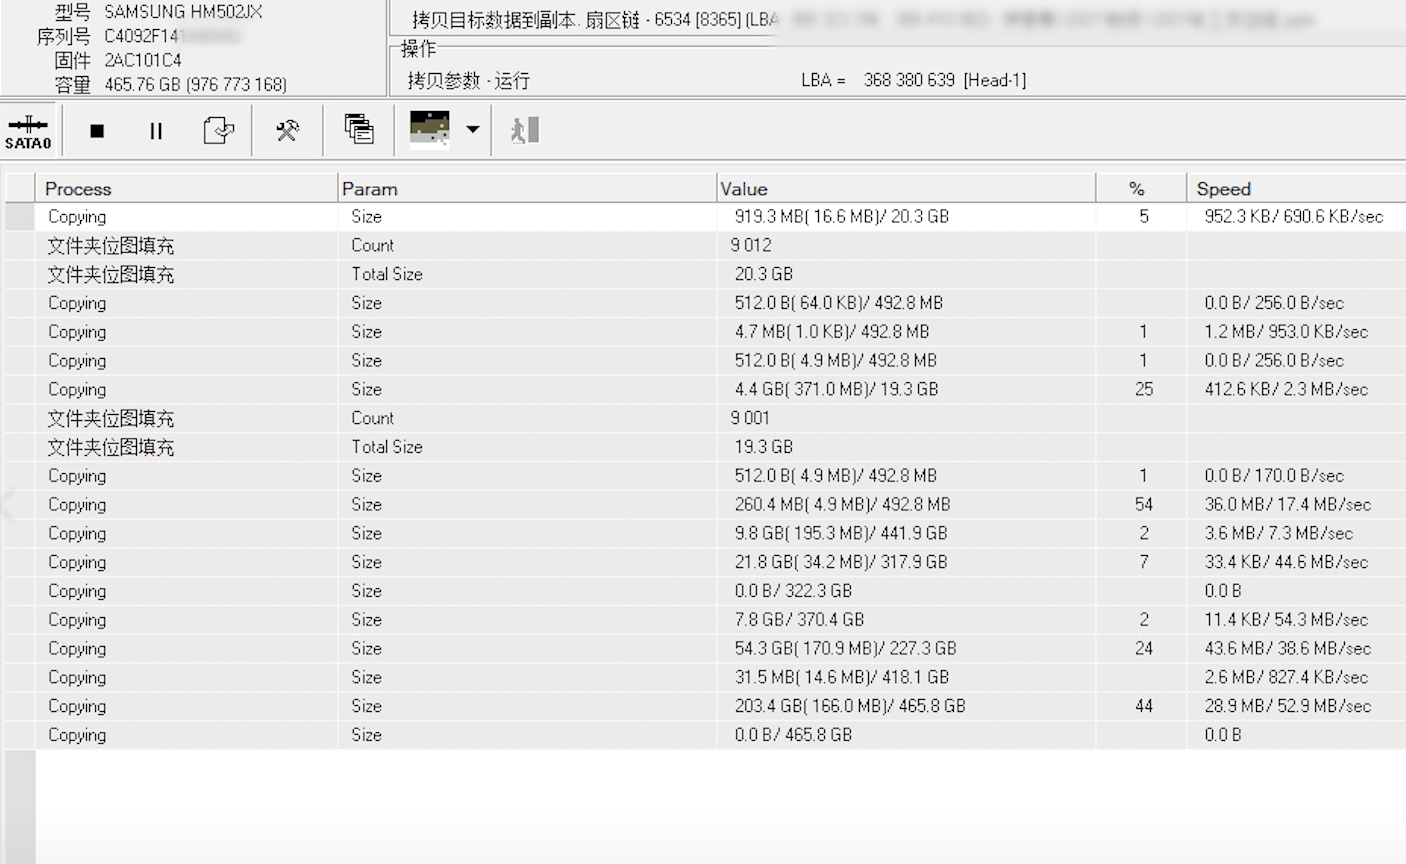Click speed value 28.9 MB/ 52.9 MB/sec
This screenshot has width=1406, height=864.
pyautogui.click(x=1288, y=706)
